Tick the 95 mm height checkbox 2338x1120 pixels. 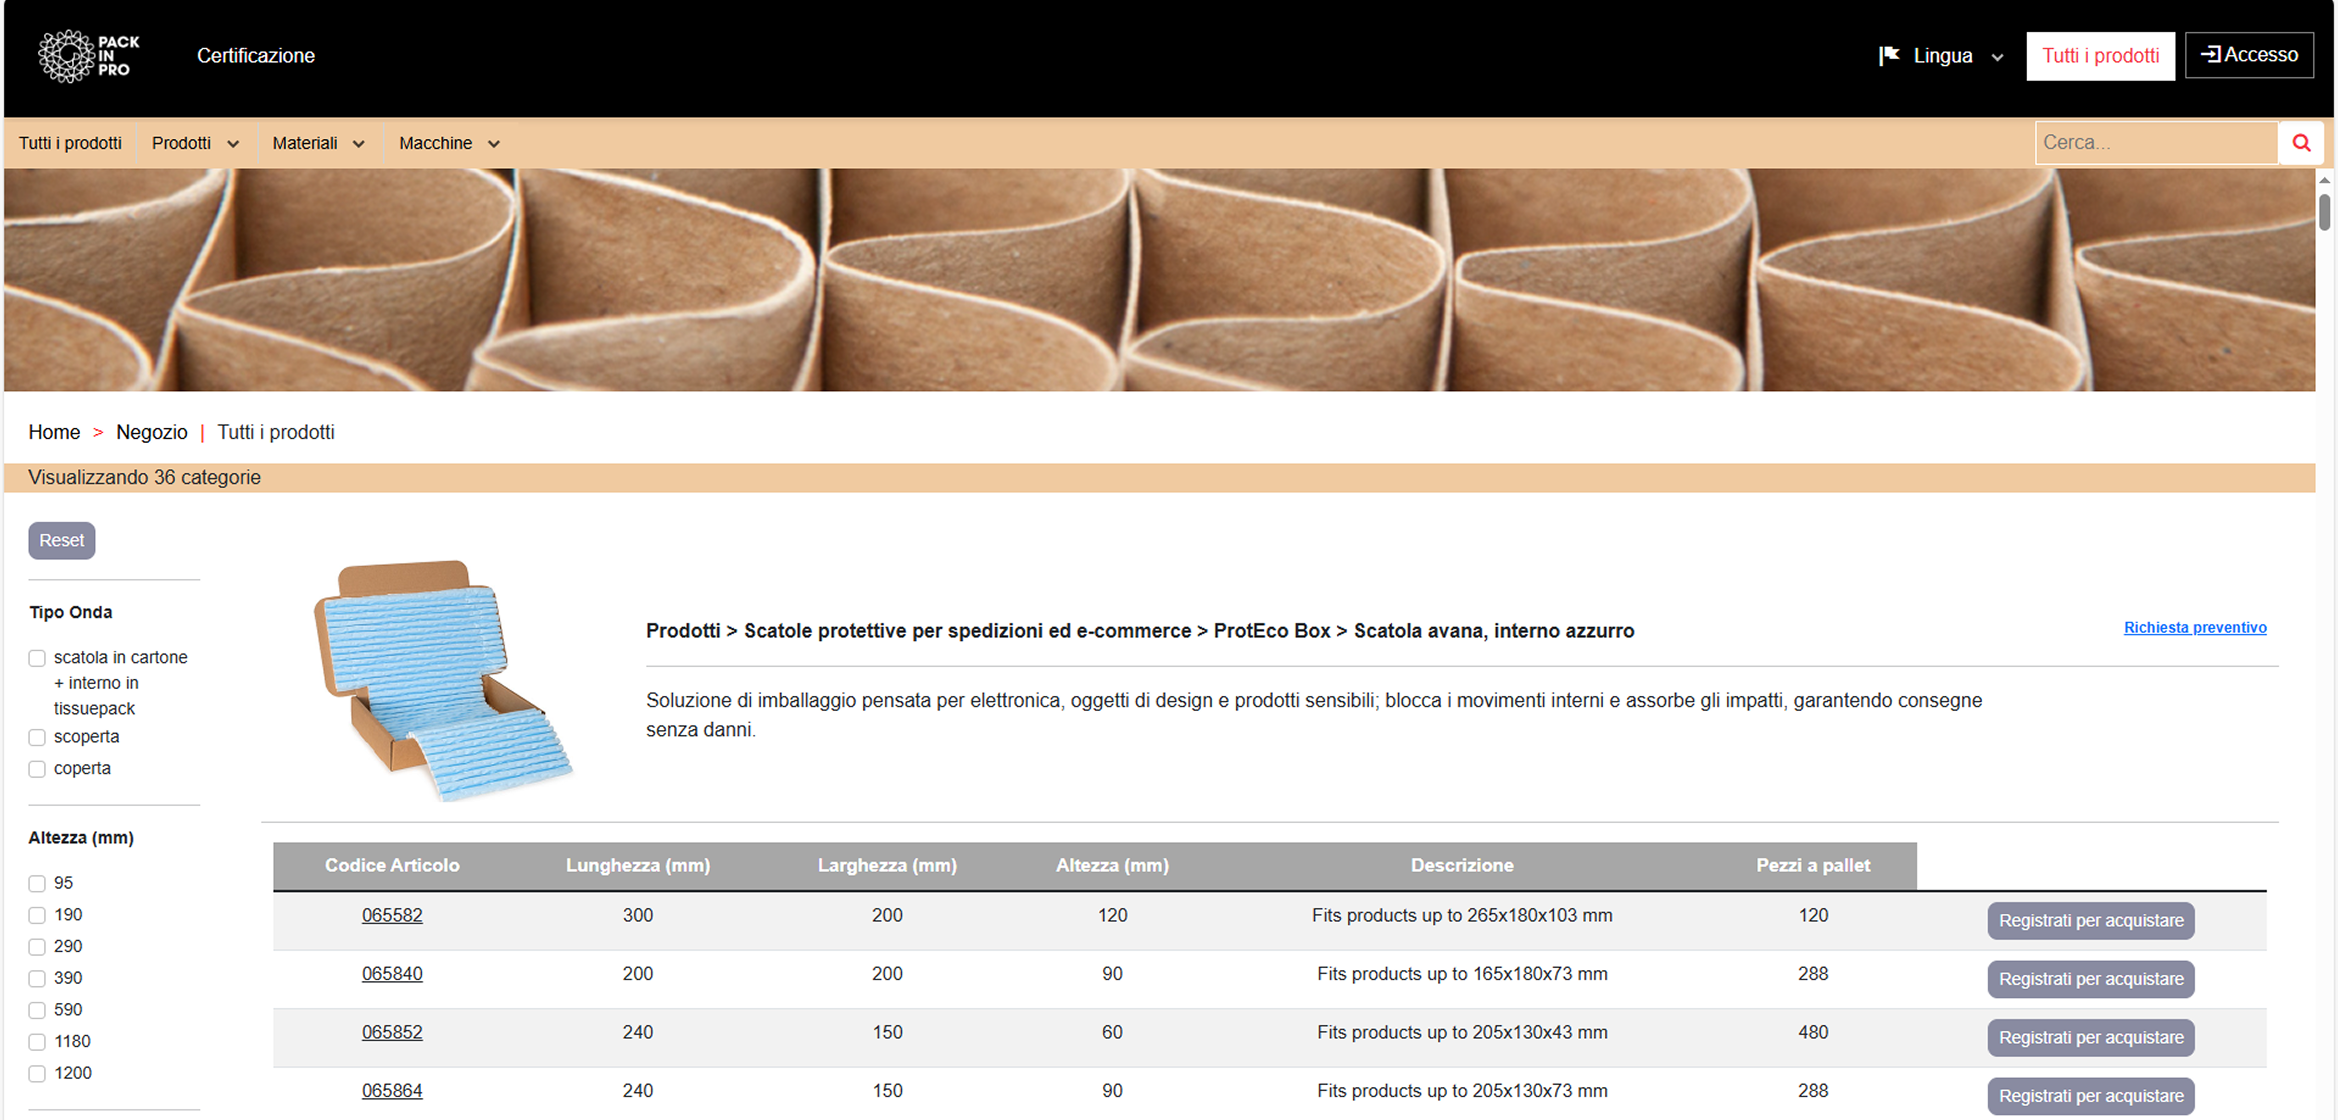click(37, 884)
